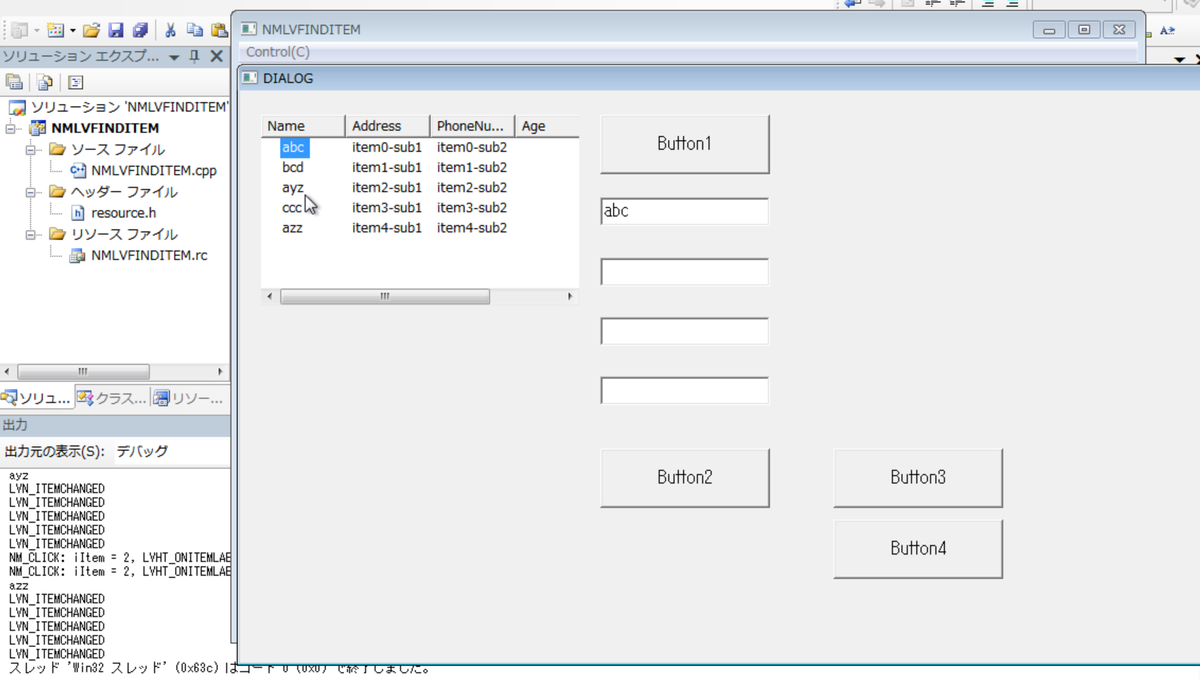Click Button4 in the dialog
This screenshot has width=1200, height=681.
(918, 549)
